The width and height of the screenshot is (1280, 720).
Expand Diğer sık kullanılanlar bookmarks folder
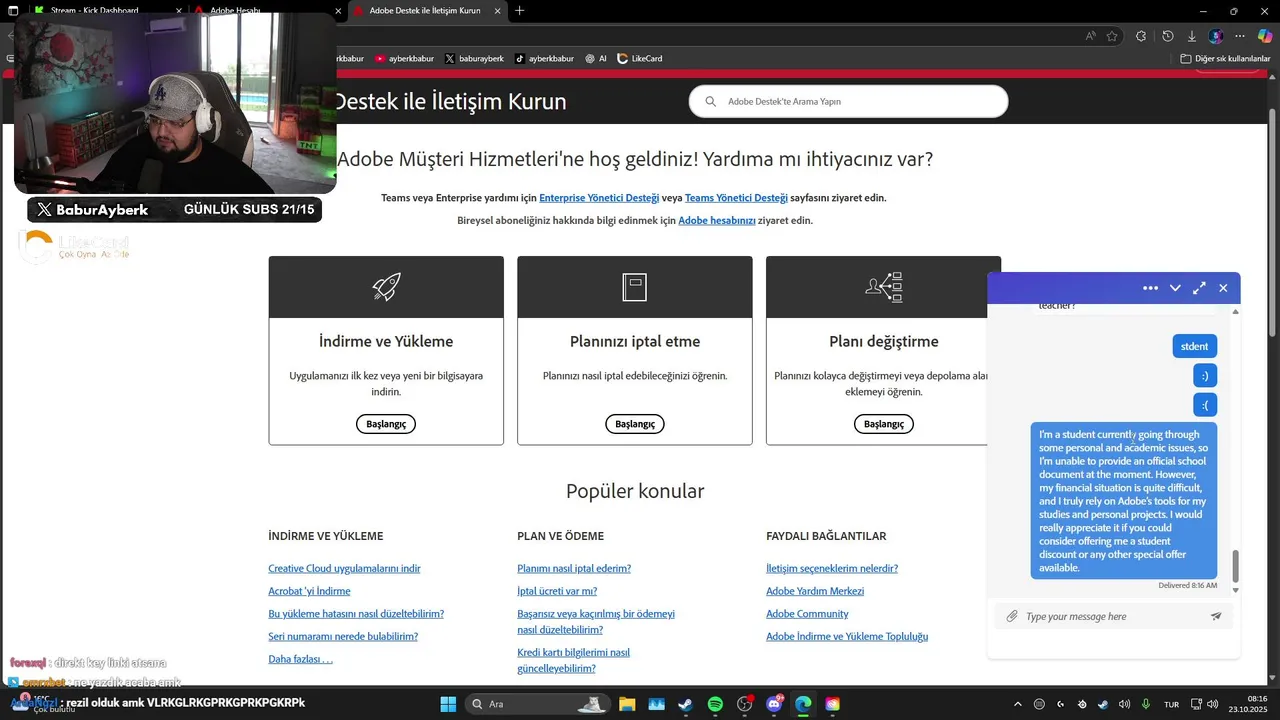[1225, 58]
